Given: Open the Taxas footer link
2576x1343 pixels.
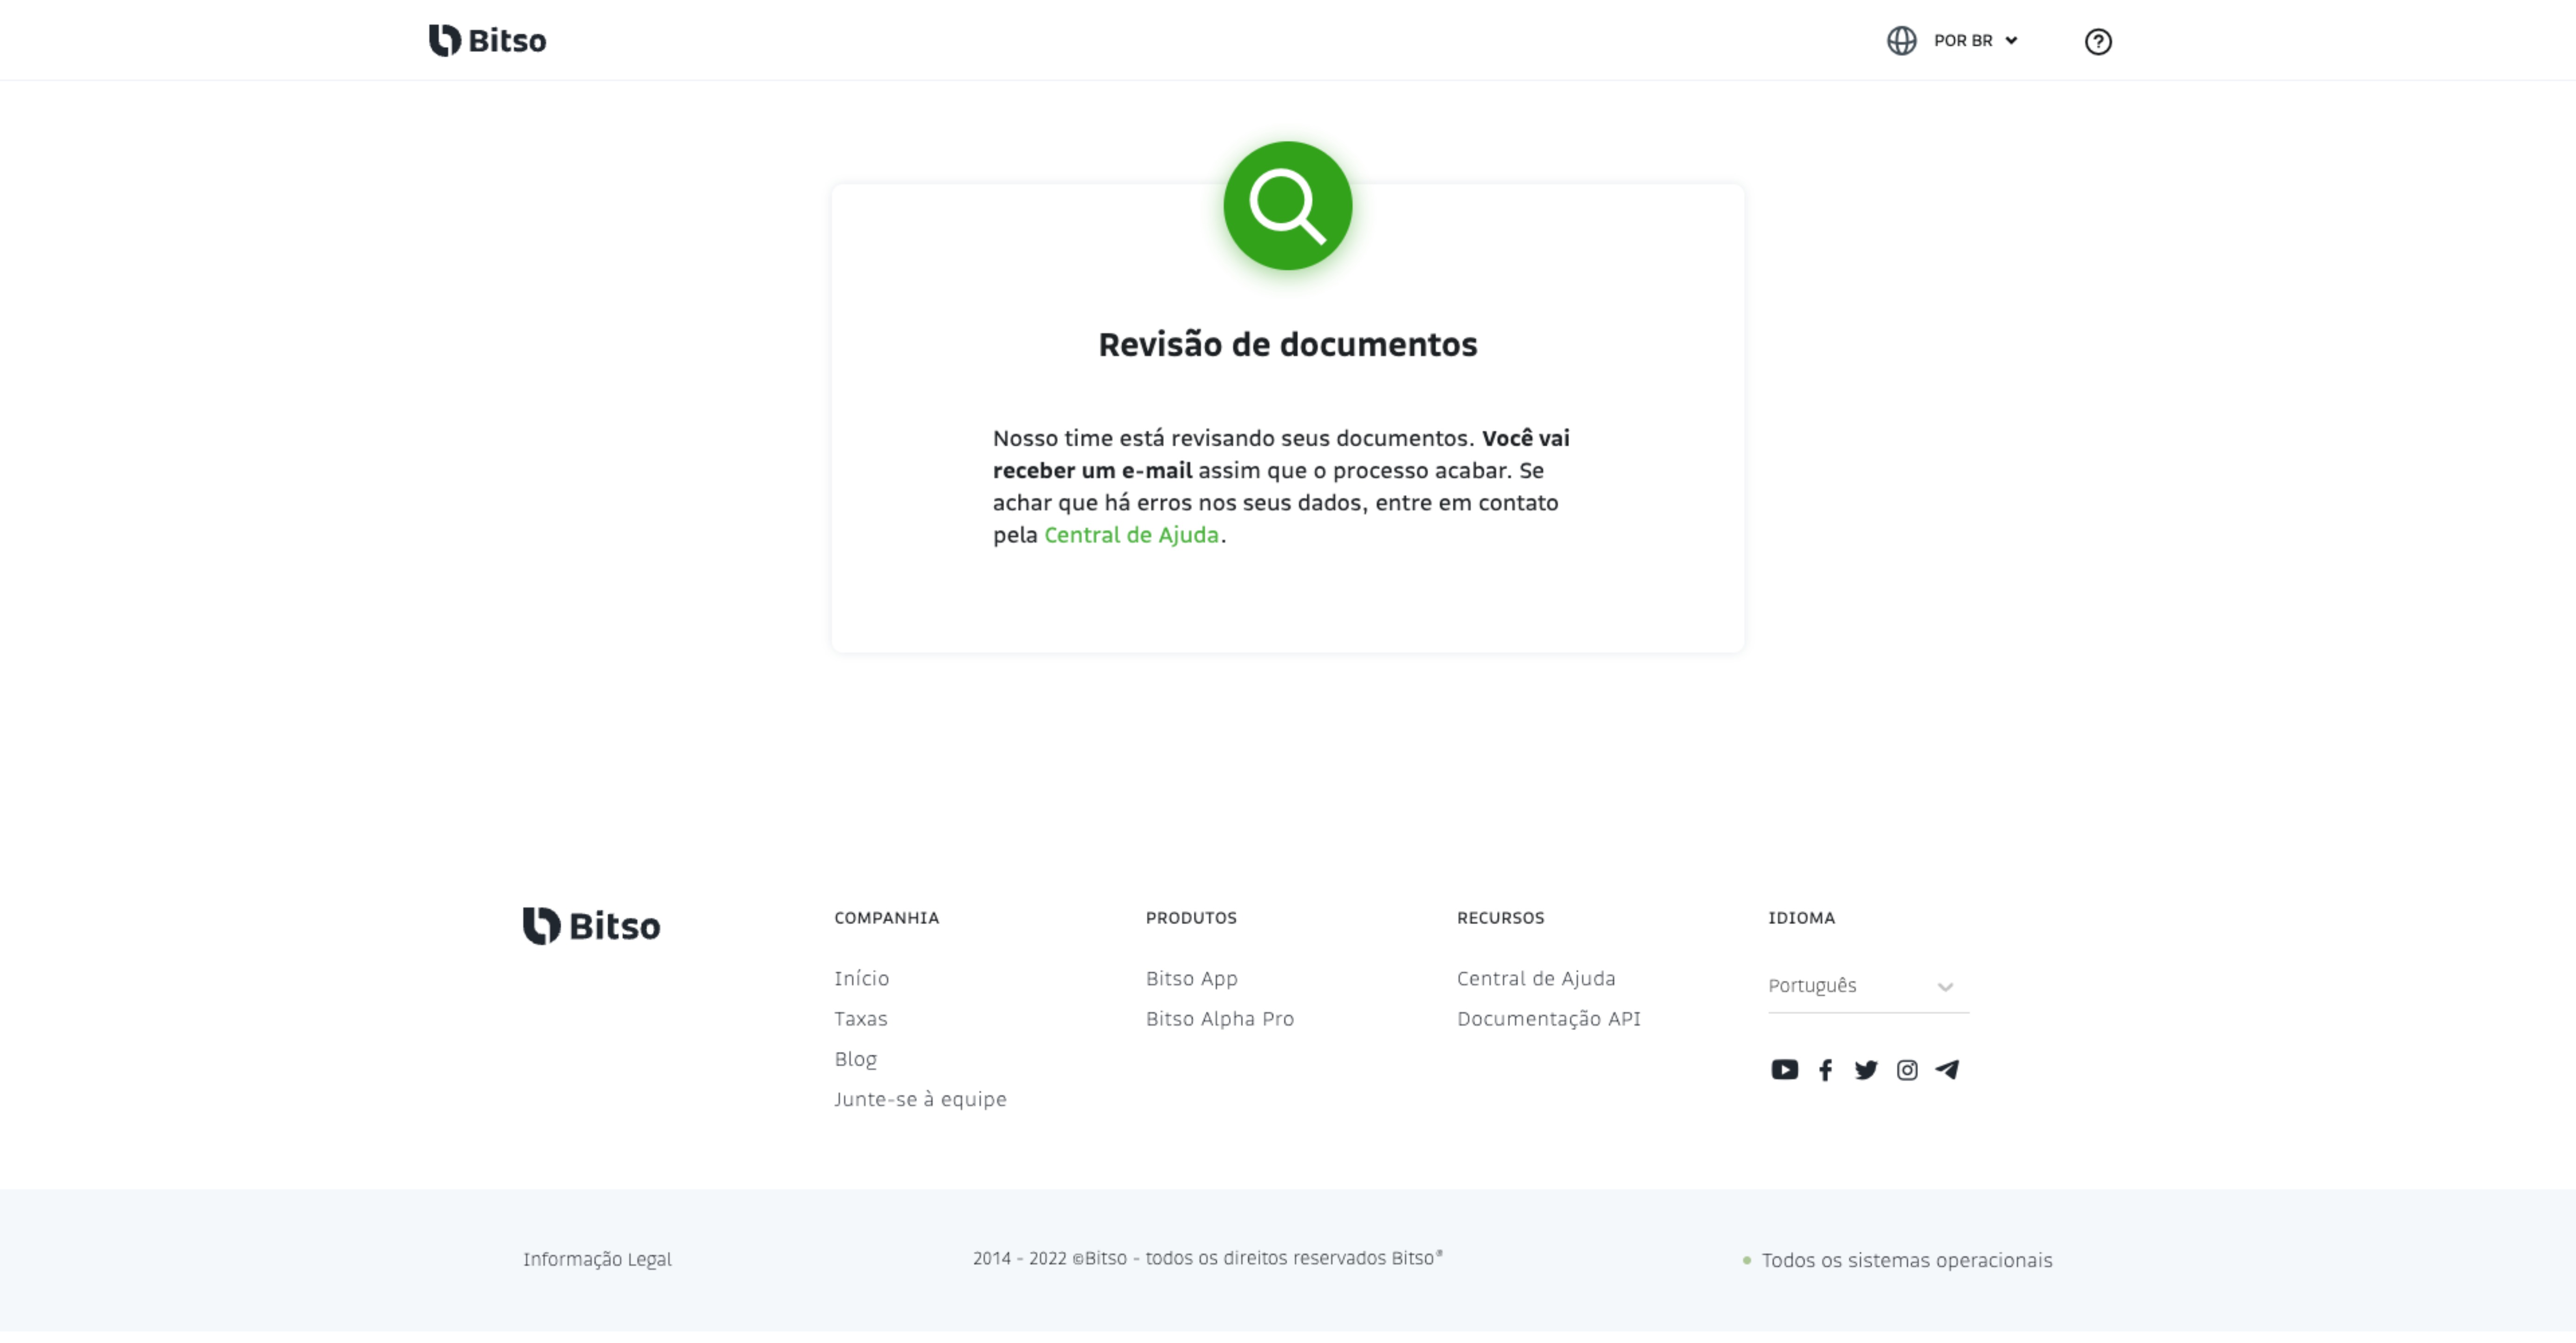Looking at the screenshot, I should (x=860, y=1018).
